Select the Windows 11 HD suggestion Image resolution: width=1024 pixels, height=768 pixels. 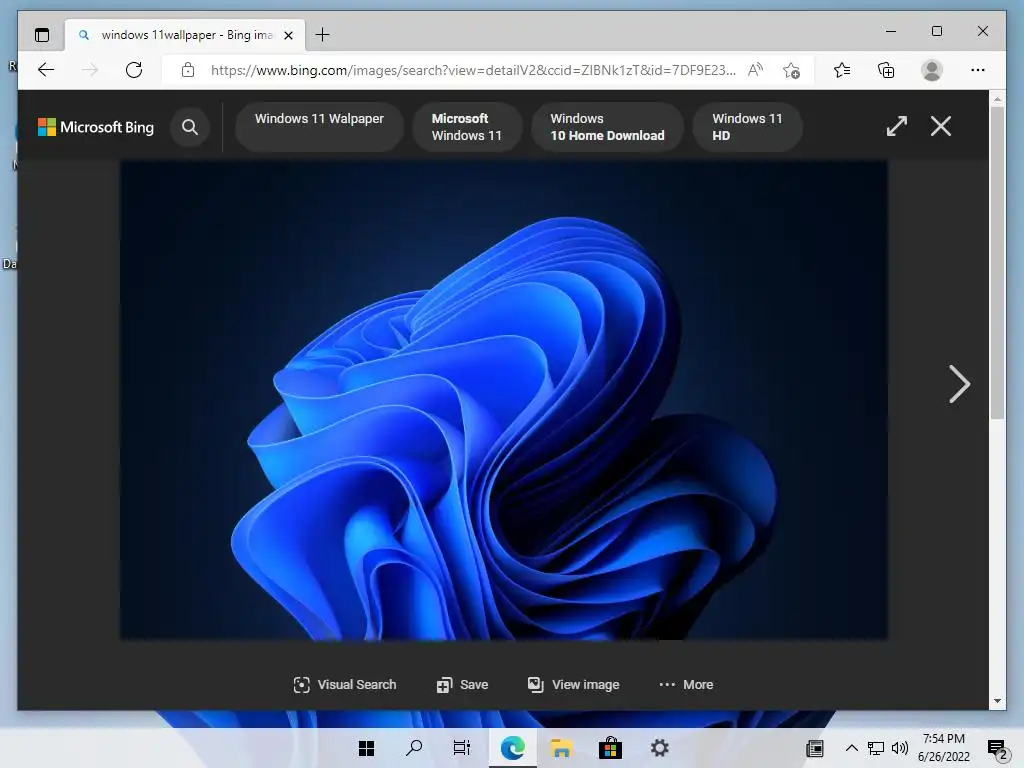(747, 127)
